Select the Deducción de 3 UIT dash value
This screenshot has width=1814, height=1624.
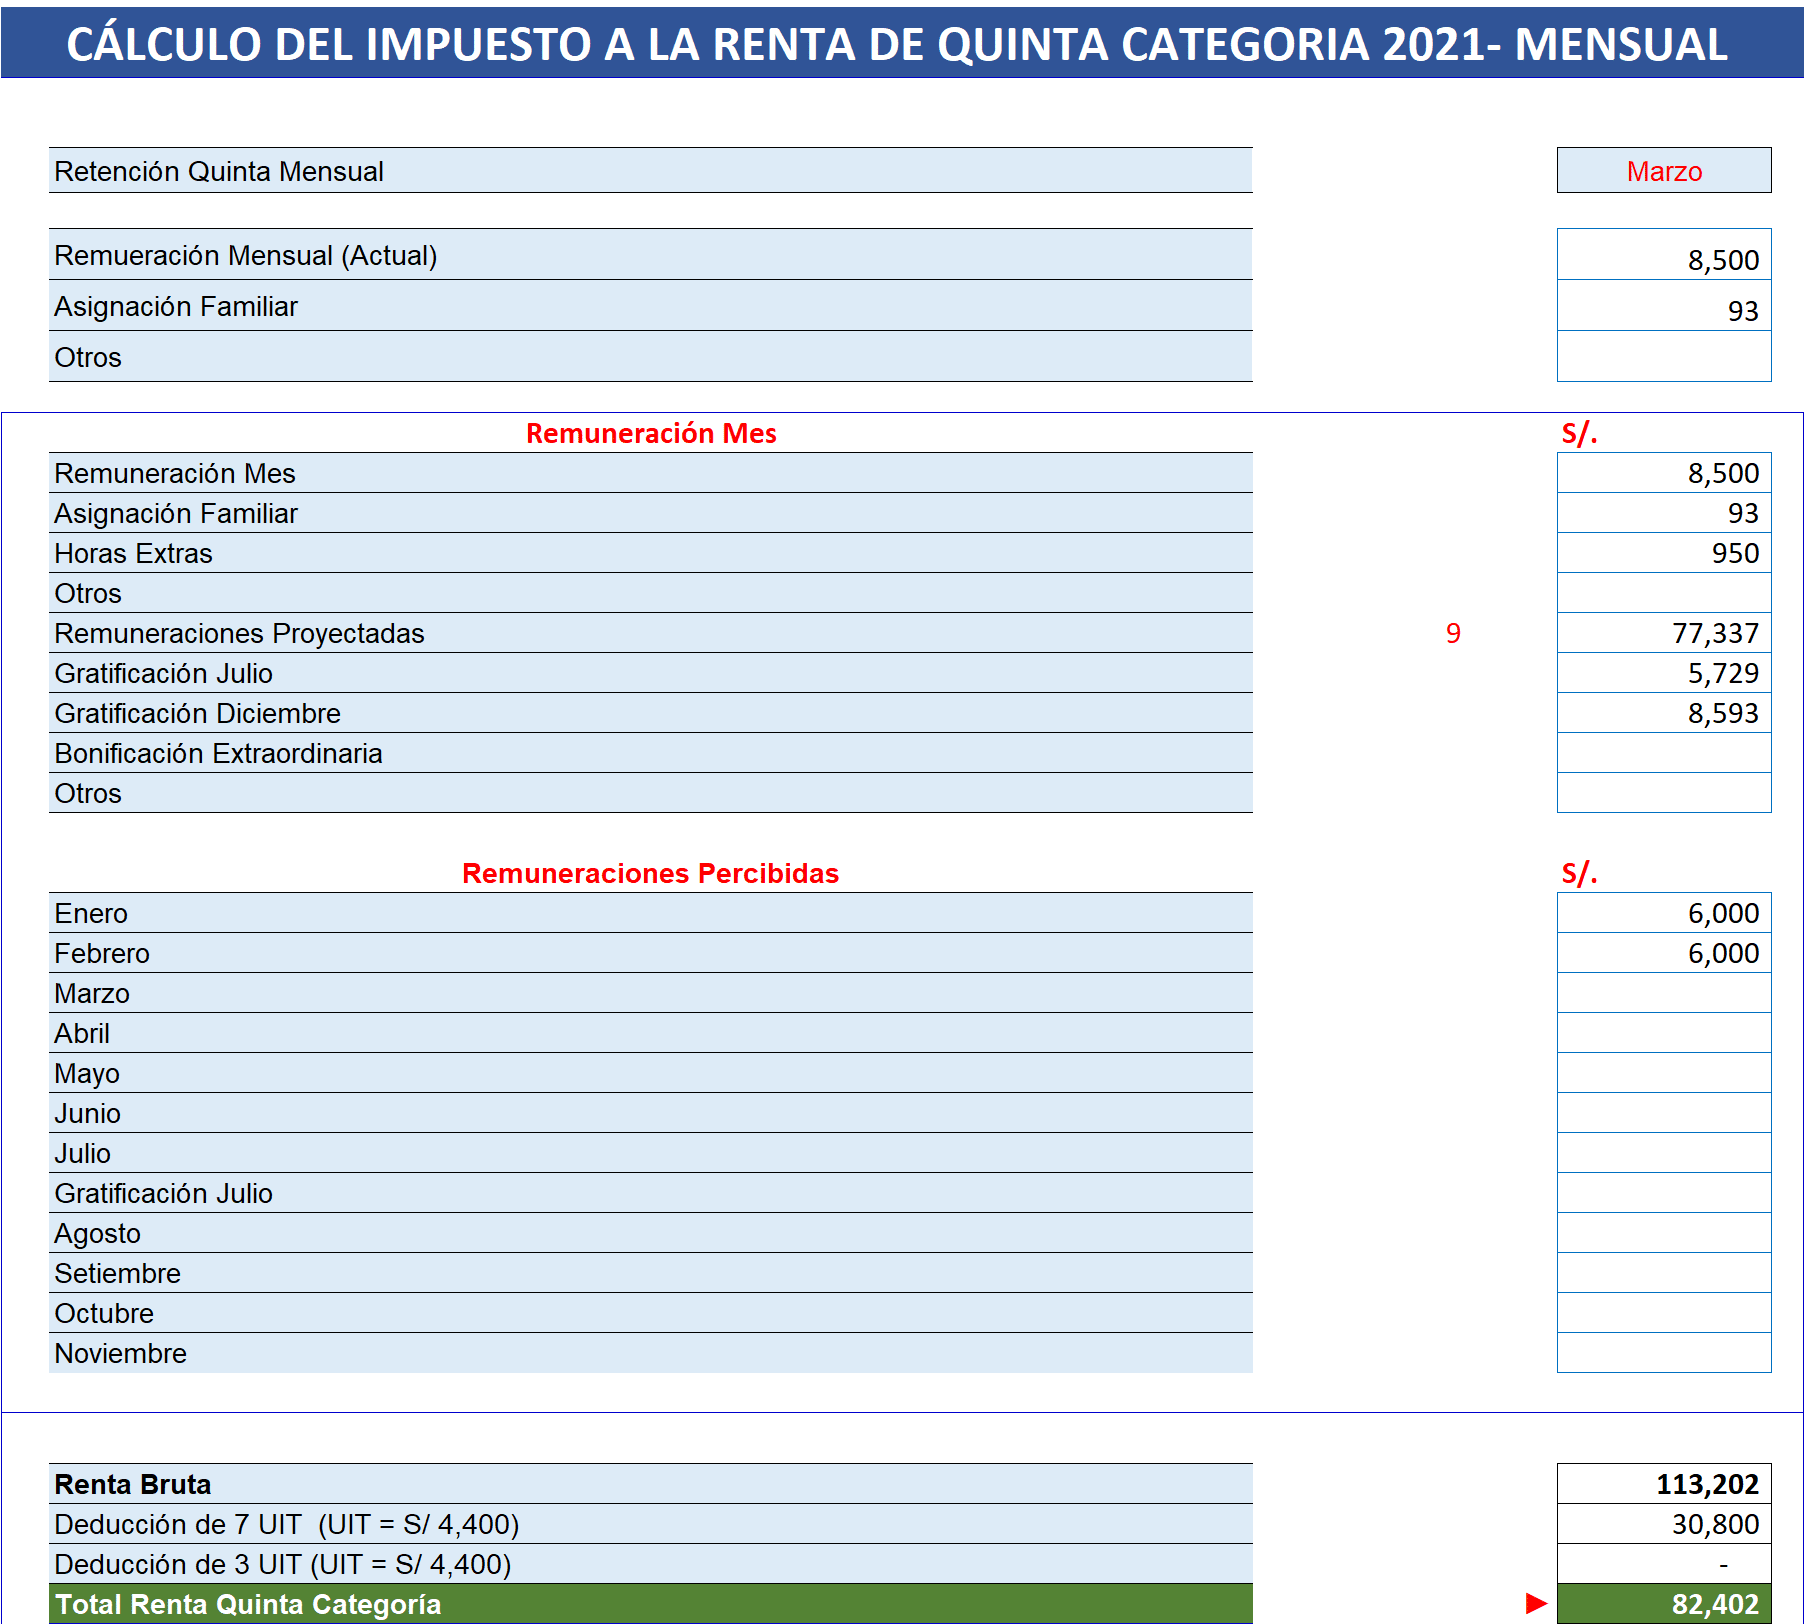pyautogui.click(x=1663, y=1564)
